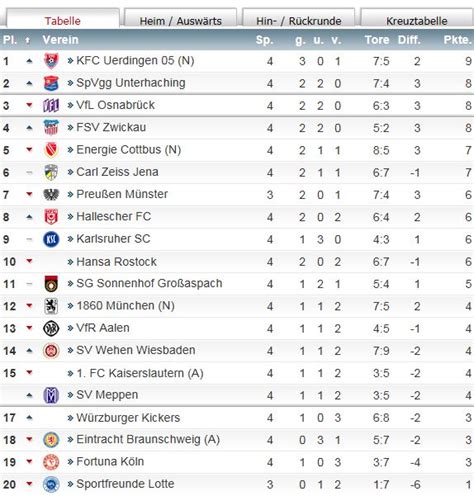The height and width of the screenshot is (496, 474).
Task: Click the FSV Zwickau club crest
Action: point(51,128)
